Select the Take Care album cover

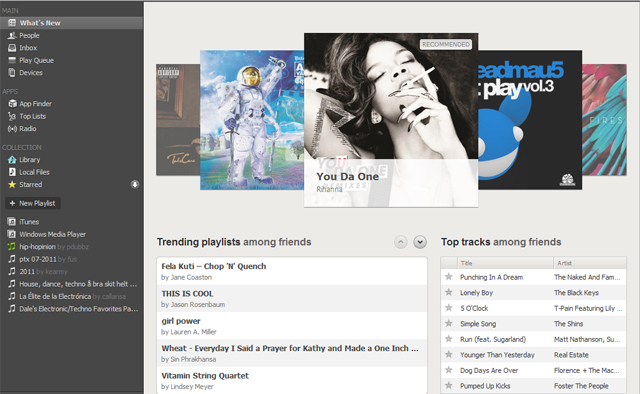coord(178,120)
